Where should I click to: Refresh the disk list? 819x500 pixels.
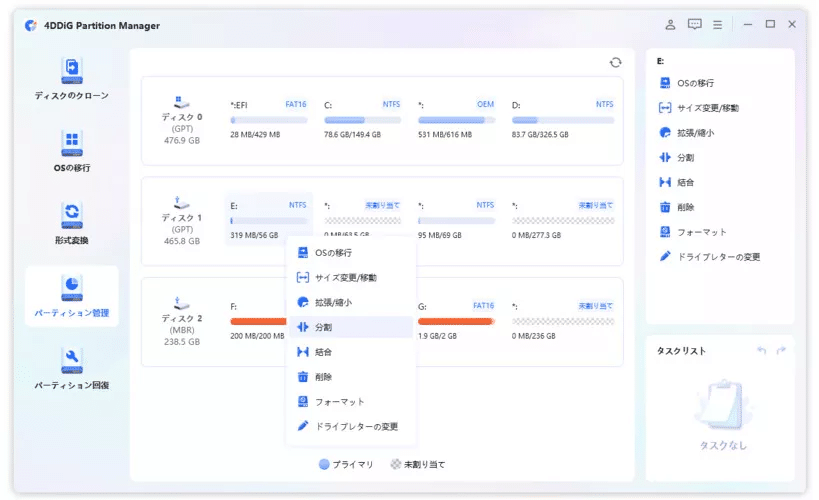tap(615, 63)
